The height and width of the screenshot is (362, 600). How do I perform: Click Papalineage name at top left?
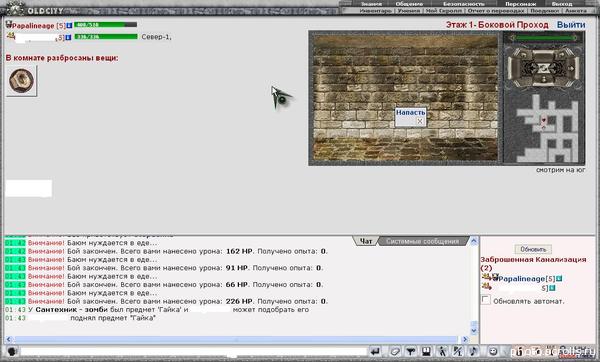pyautogui.click(x=33, y=26)
